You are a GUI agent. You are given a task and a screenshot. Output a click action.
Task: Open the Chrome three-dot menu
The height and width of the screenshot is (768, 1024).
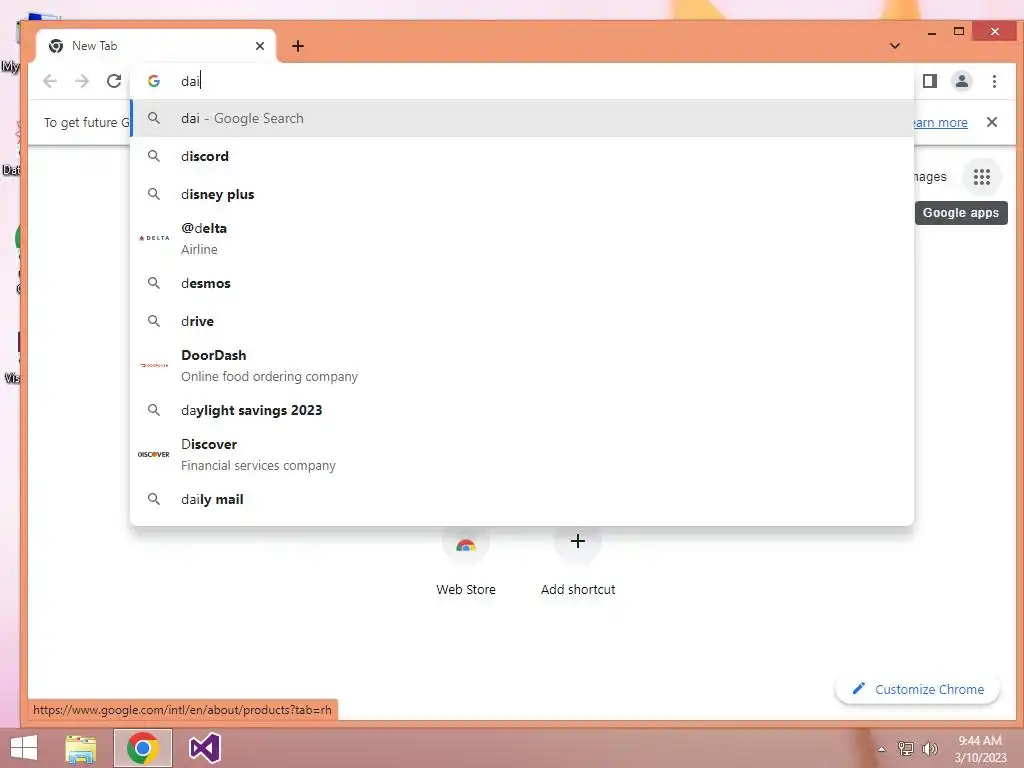(994, 81)
